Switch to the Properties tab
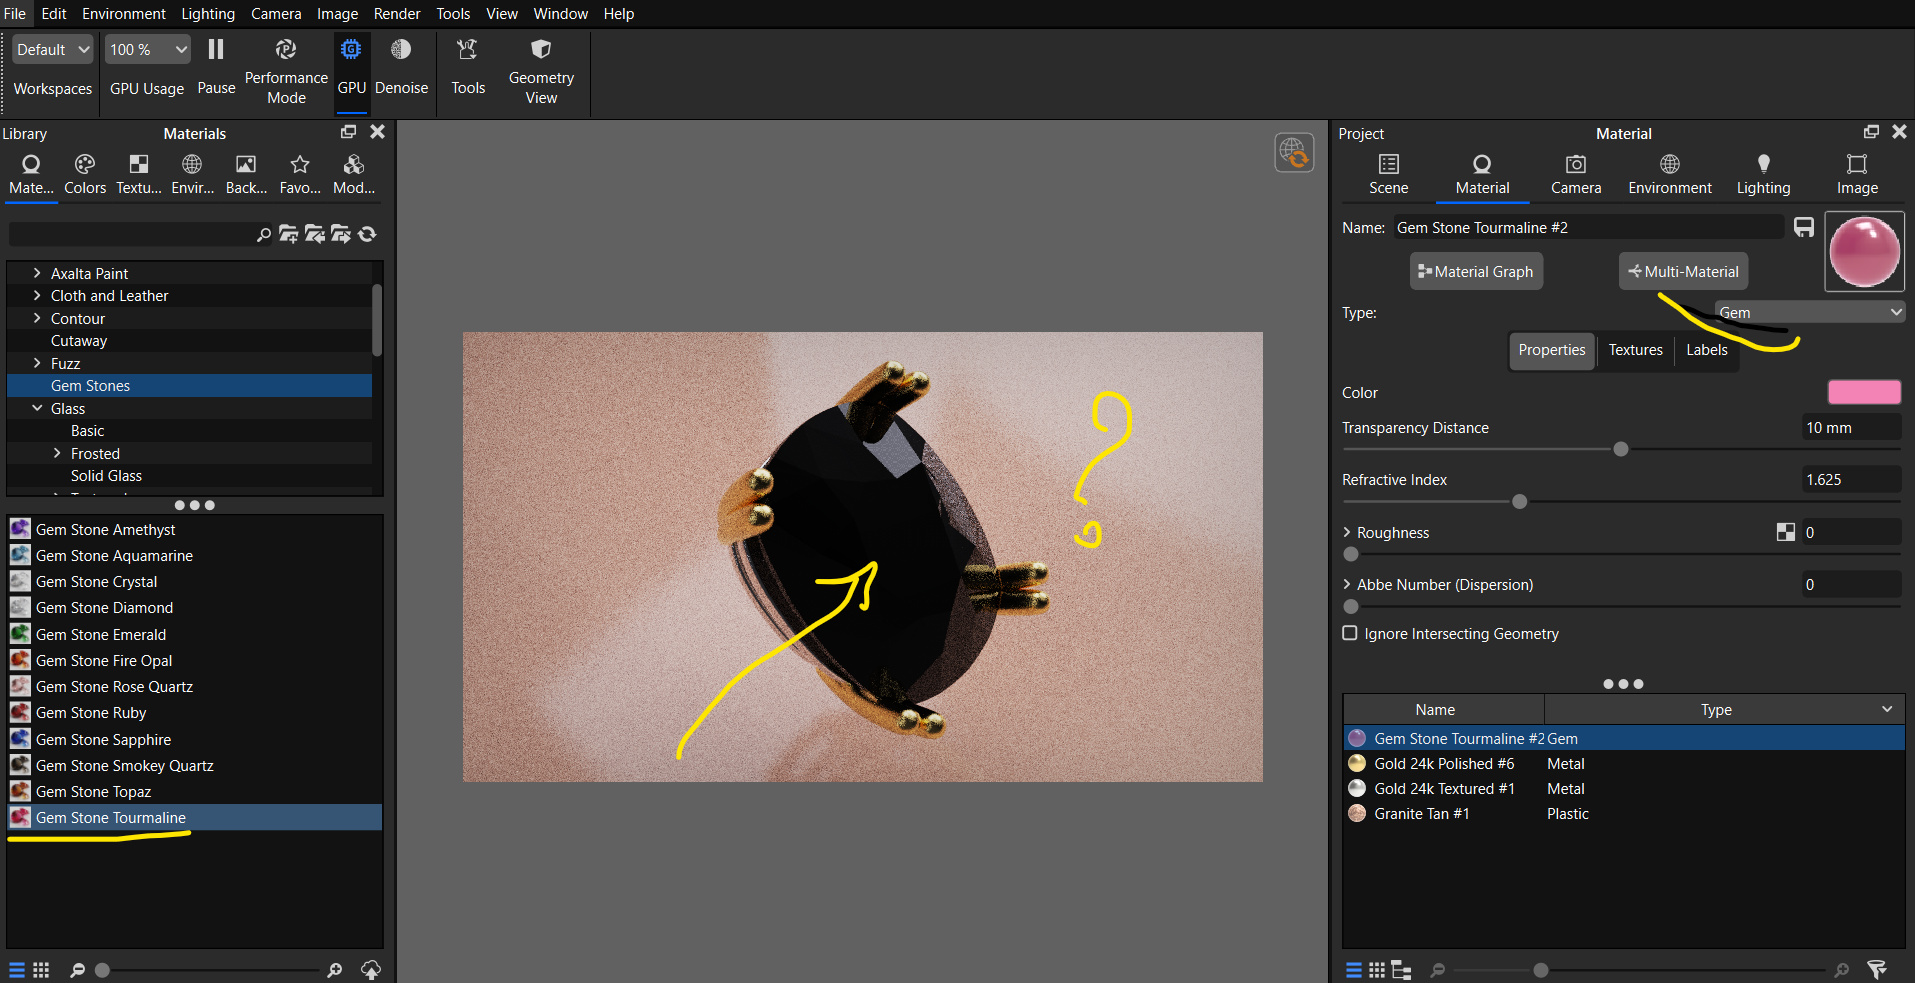 click(1551, 350)
